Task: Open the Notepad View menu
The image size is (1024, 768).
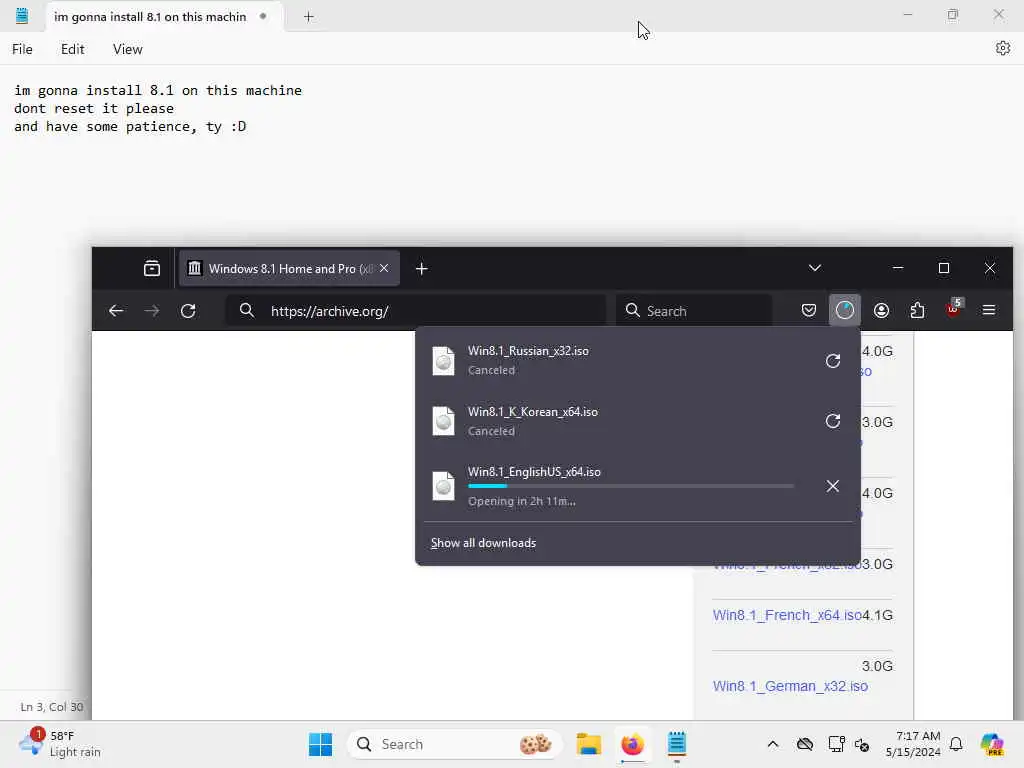Action: pos(127,49)
